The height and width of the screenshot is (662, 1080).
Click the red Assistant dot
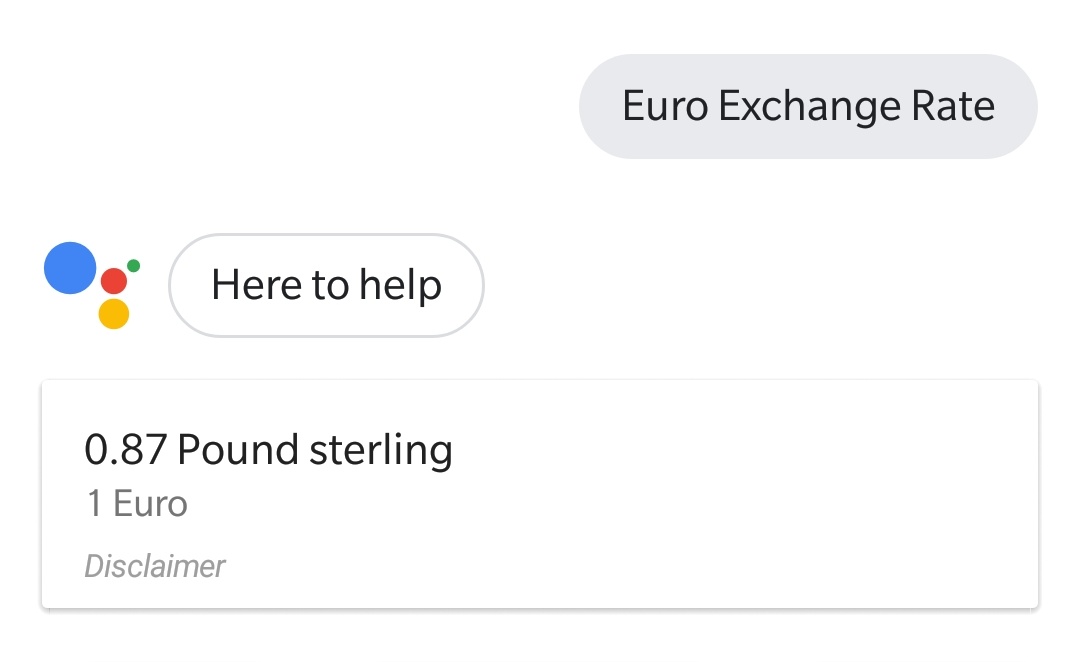click(114, 281)
